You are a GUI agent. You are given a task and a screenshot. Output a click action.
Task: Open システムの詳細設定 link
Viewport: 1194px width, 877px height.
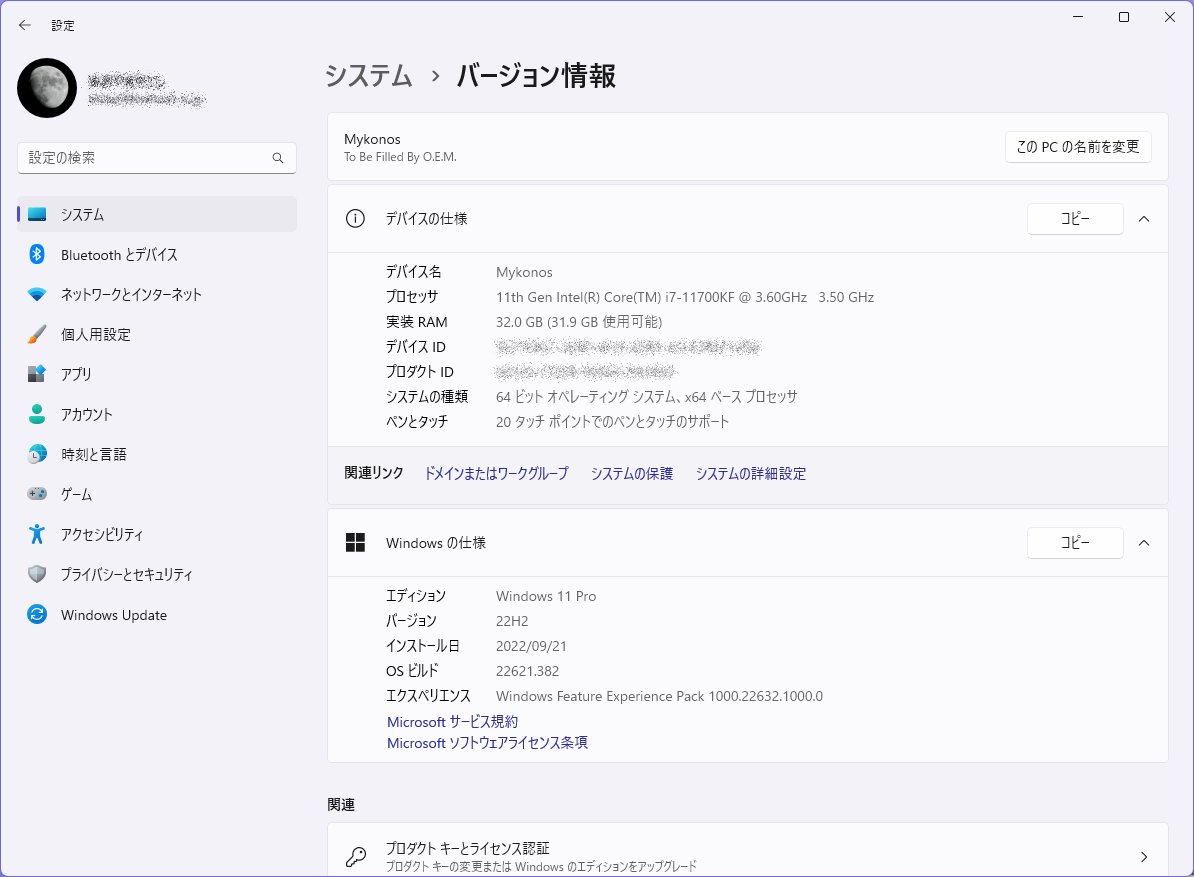(x=751, y=474)
